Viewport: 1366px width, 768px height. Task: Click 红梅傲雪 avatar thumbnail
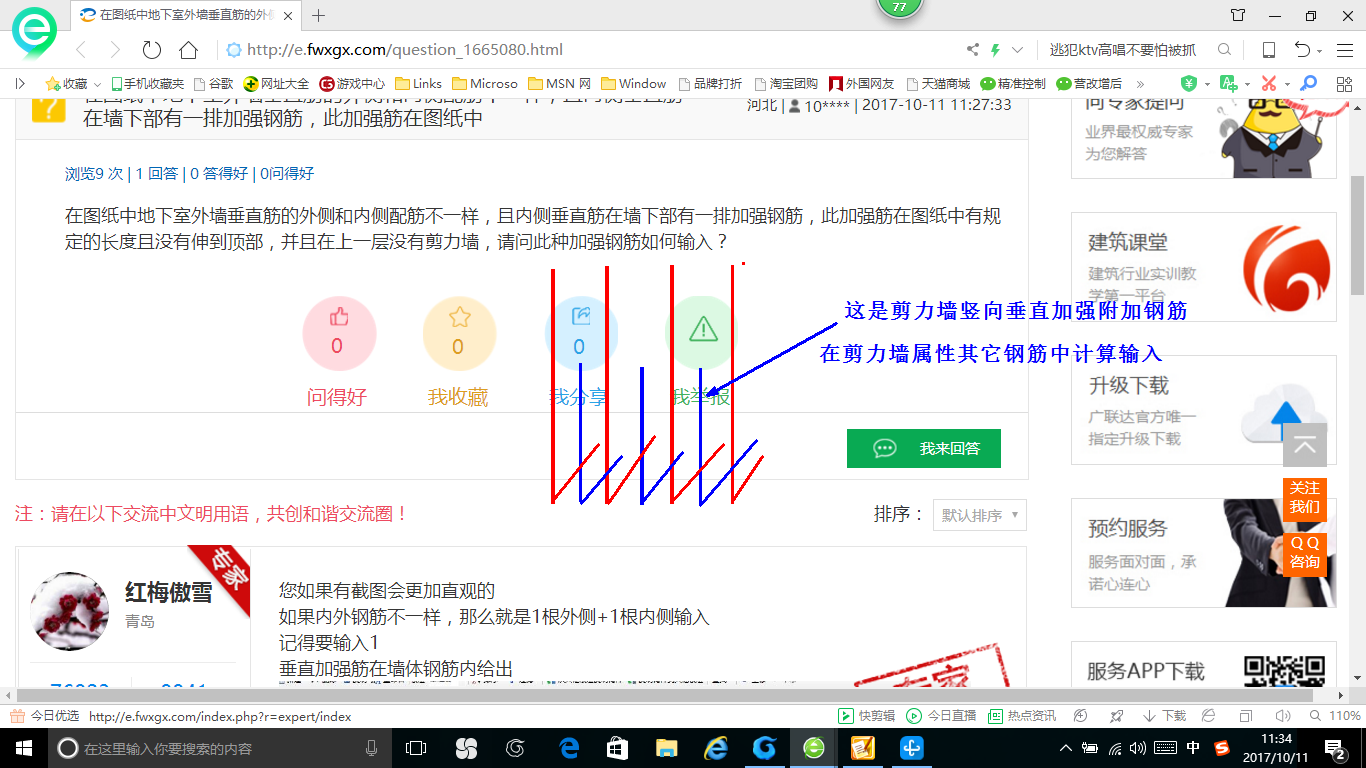pyautogui.click(x=70, y=611)
